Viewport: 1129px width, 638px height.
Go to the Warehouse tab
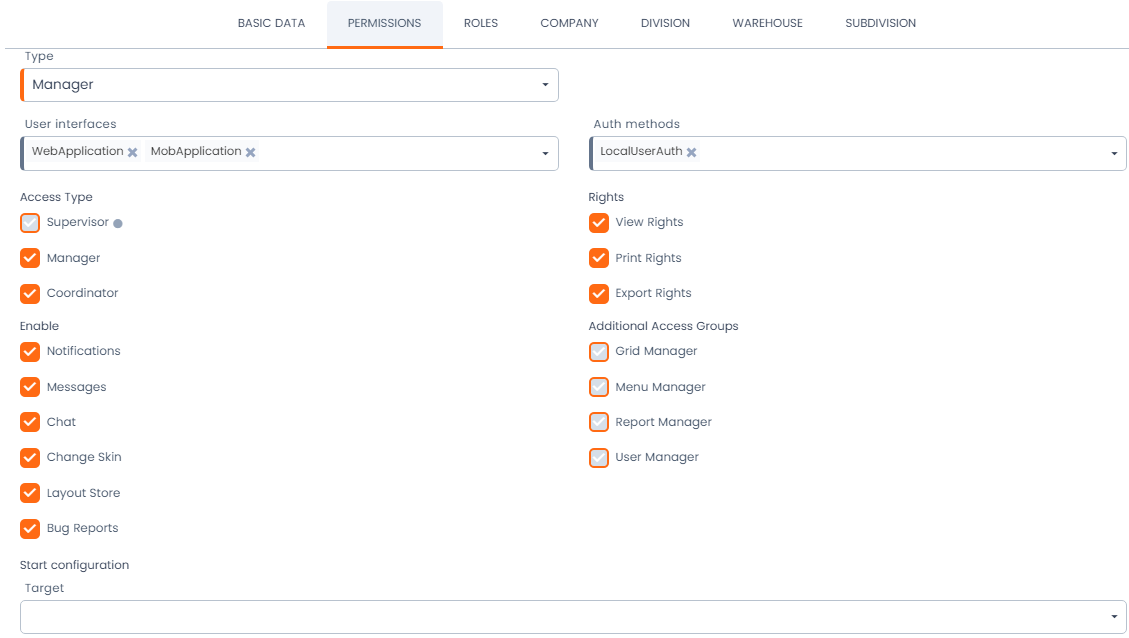point(767,23)
